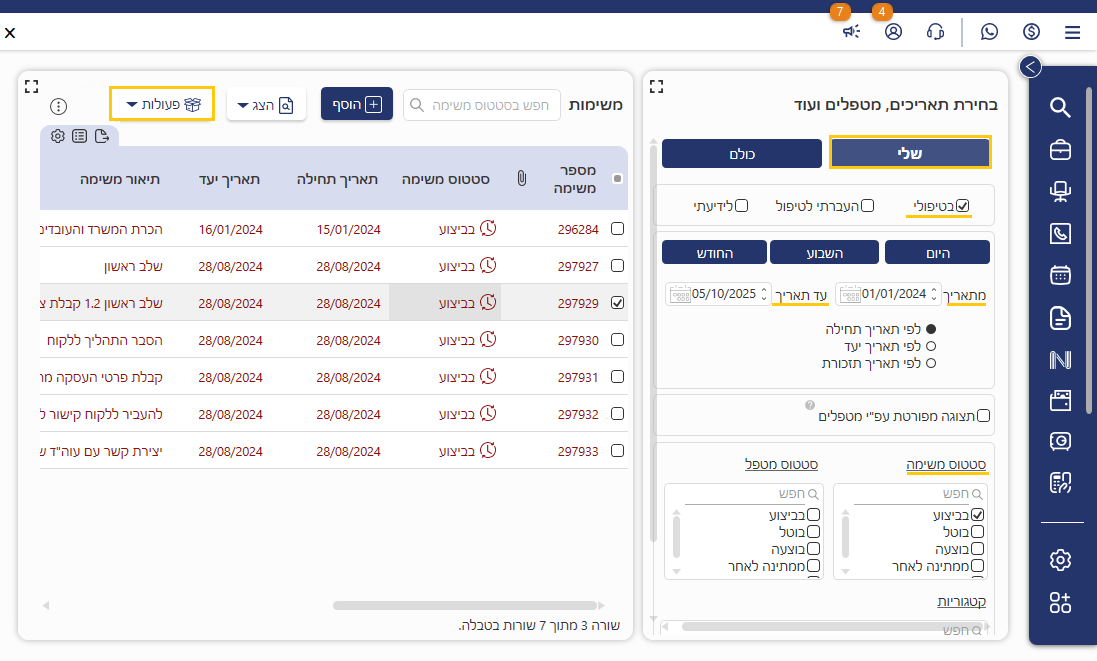Select the לפי תאריך יעד radio option

point(931,346)
